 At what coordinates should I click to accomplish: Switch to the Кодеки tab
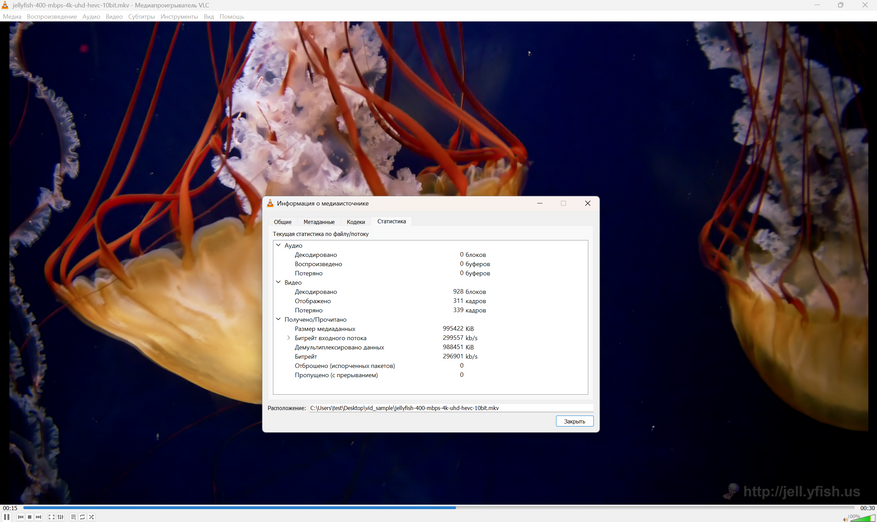point(356,221)
